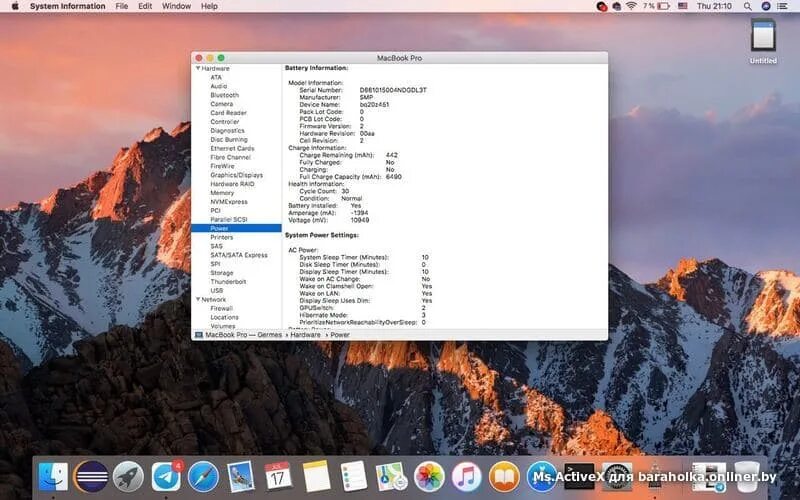
Task: Launch iTunes from the dock
Action: coord(466,477)
